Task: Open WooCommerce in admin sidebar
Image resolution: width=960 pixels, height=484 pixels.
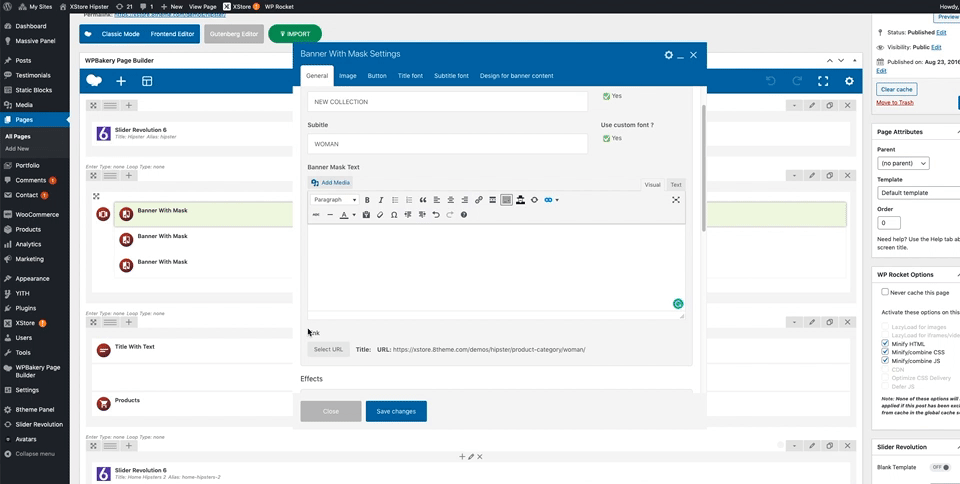Action: (x=37, y=215)
